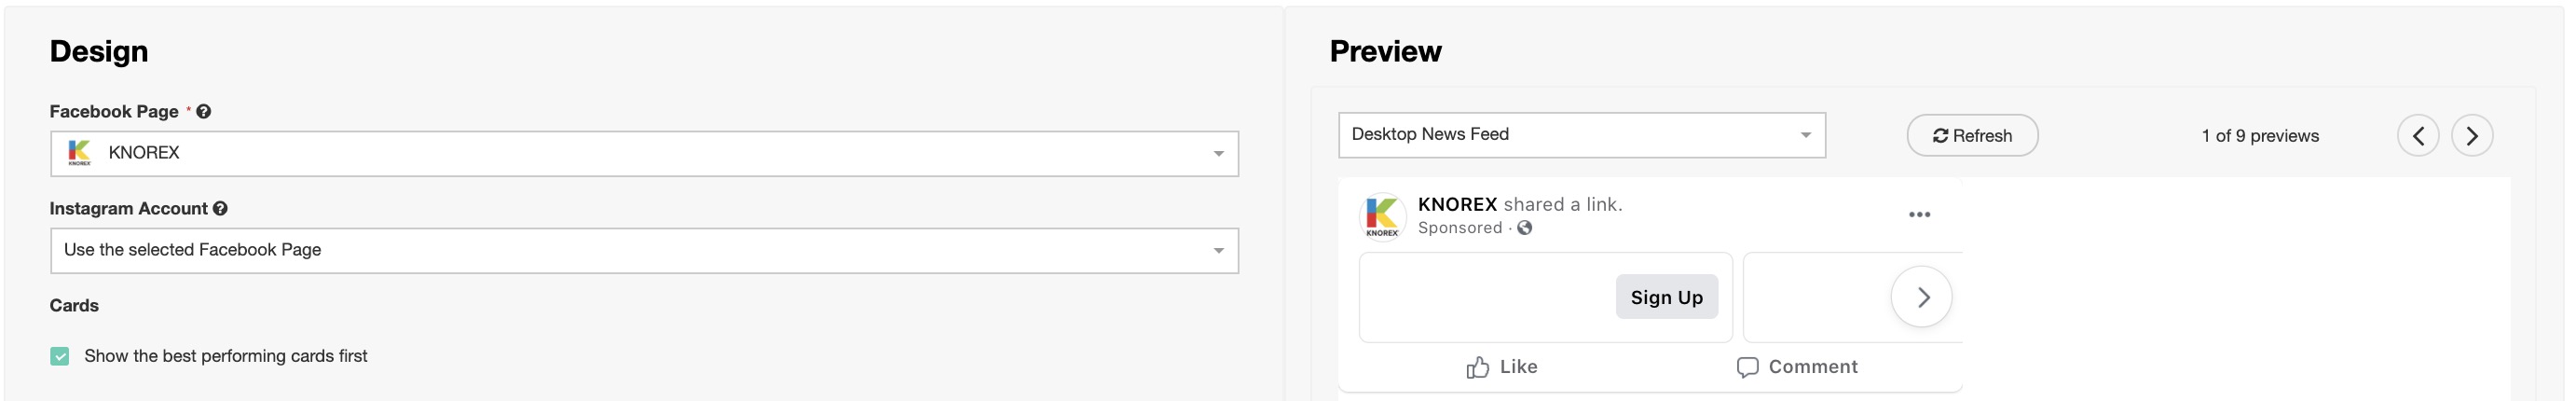
Task: Open the Facebook Page dropdown
Action: (644, 154)
